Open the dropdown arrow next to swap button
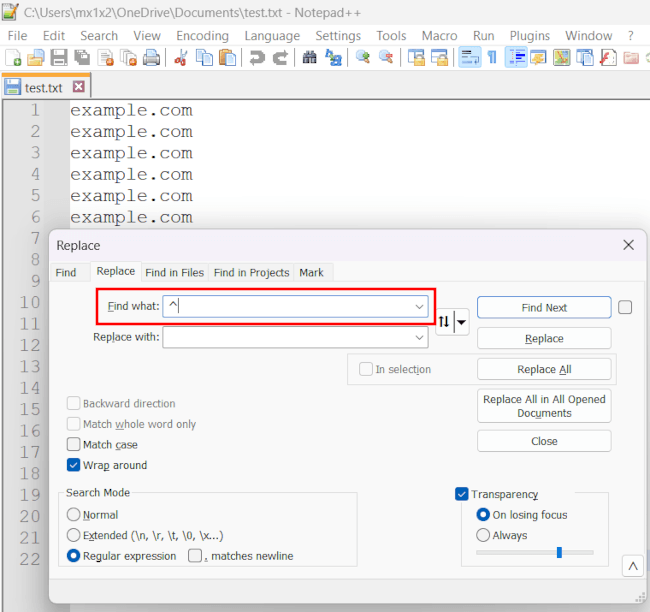650x612 pixels. 461,321
